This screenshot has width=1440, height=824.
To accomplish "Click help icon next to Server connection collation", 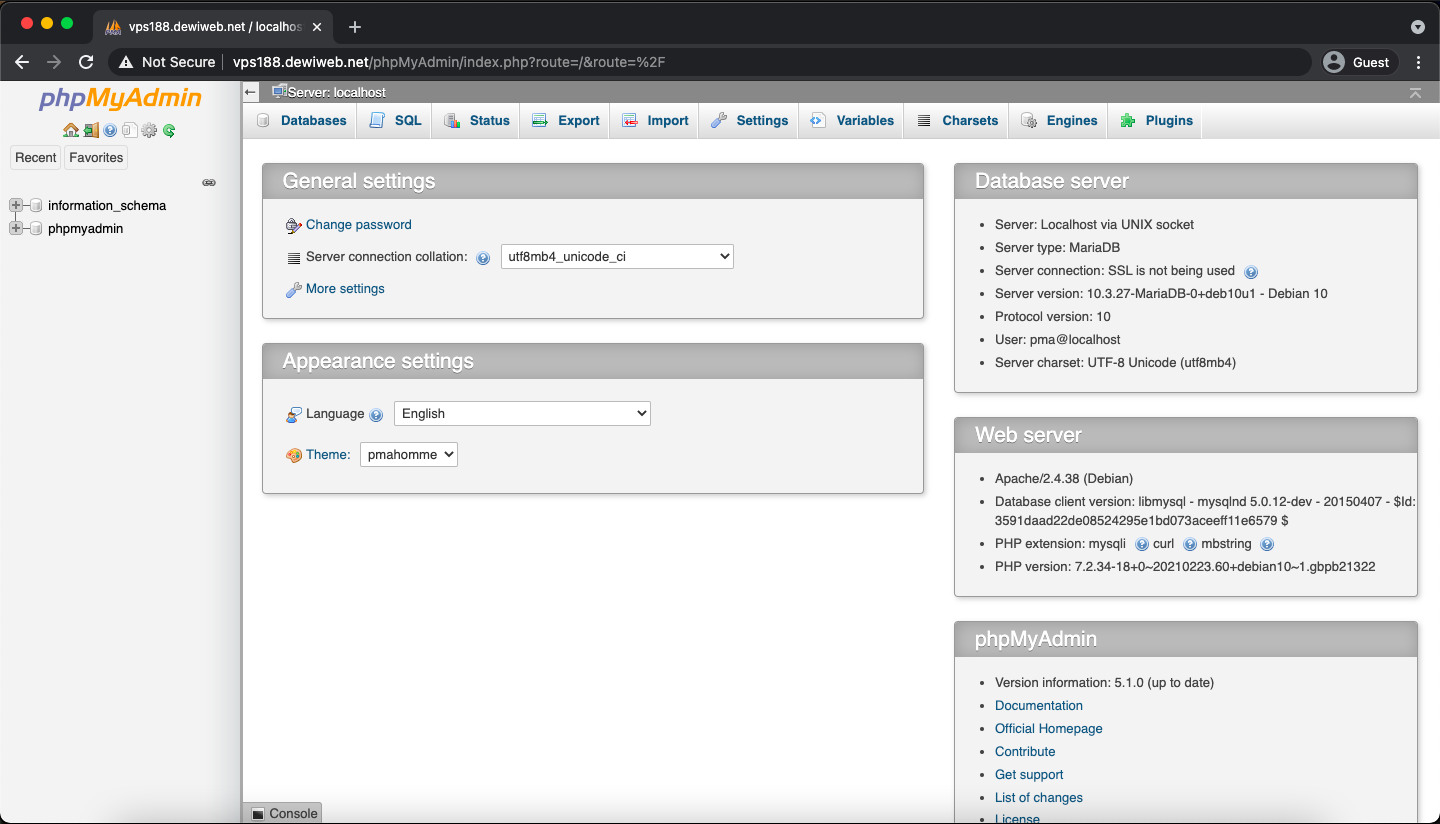I will click(483, 258).
